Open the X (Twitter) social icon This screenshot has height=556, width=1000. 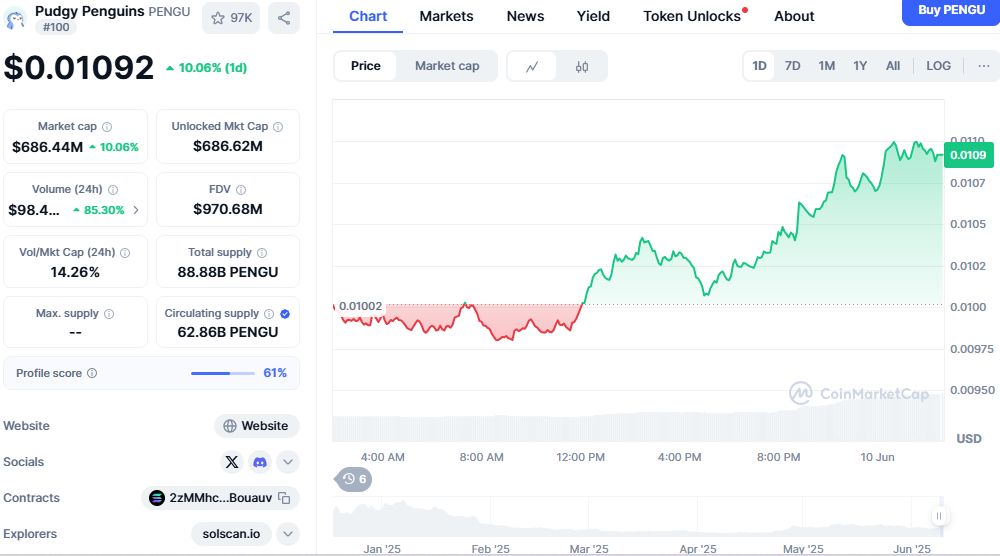pyautogui.click(x=232, y=462)
